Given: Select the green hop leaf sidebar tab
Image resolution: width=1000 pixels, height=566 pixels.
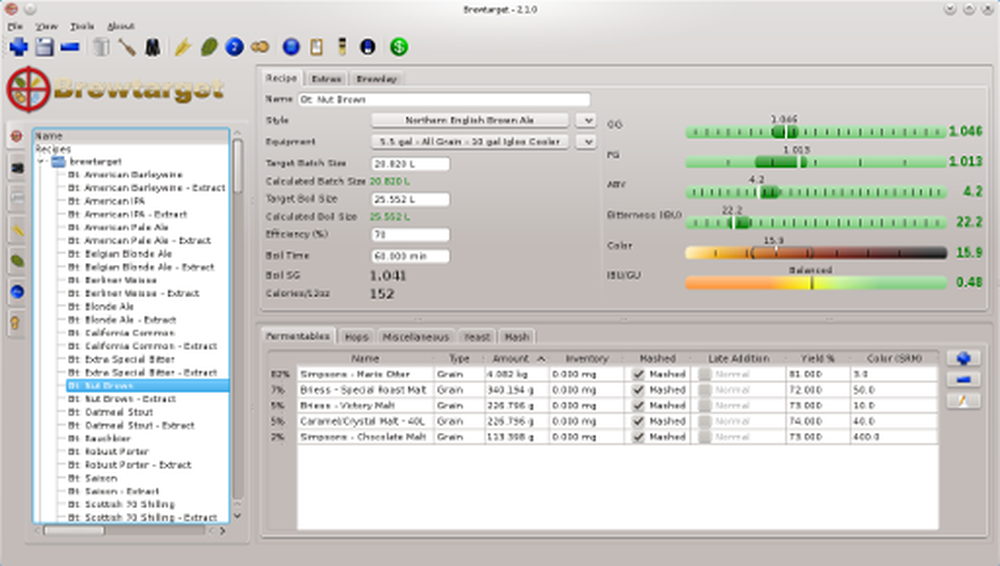Looking at the screenshot, I should click(17, 260).
